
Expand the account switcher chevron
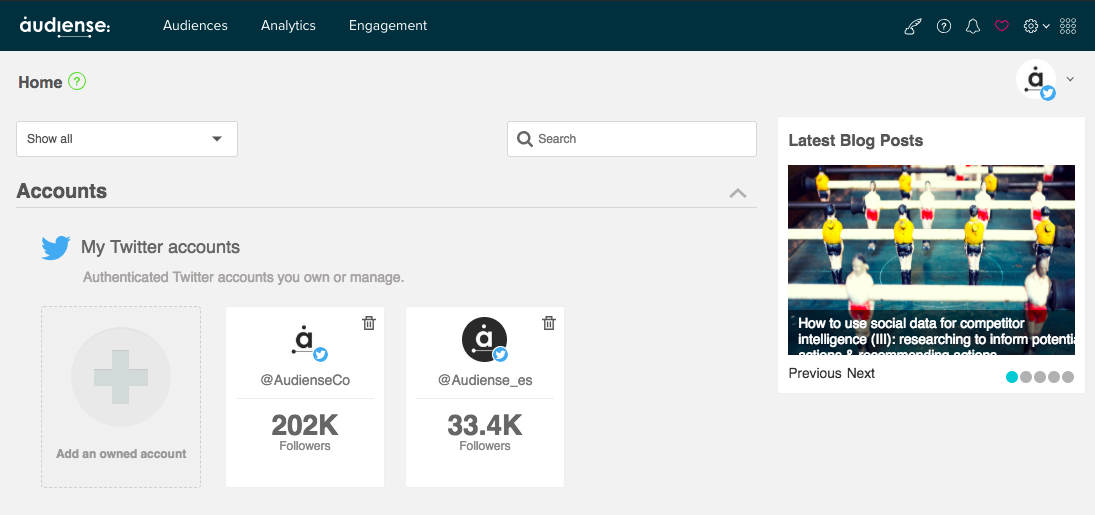(1070, 79)
